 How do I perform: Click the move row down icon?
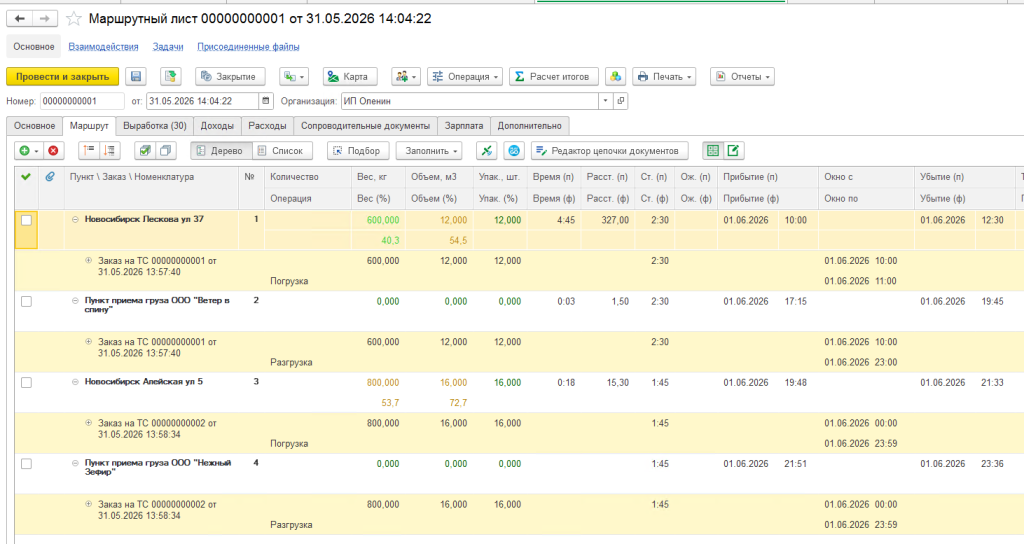(x=110, y=151)
